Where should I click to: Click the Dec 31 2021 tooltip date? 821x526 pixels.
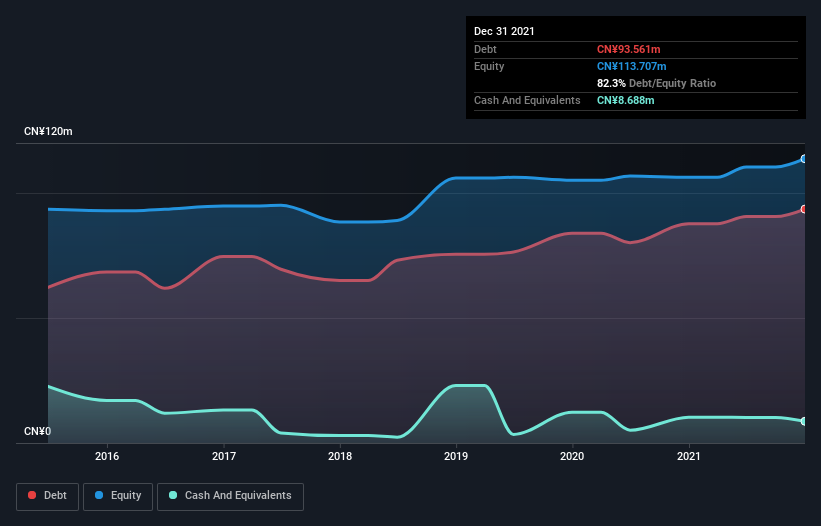pos(504,31)
